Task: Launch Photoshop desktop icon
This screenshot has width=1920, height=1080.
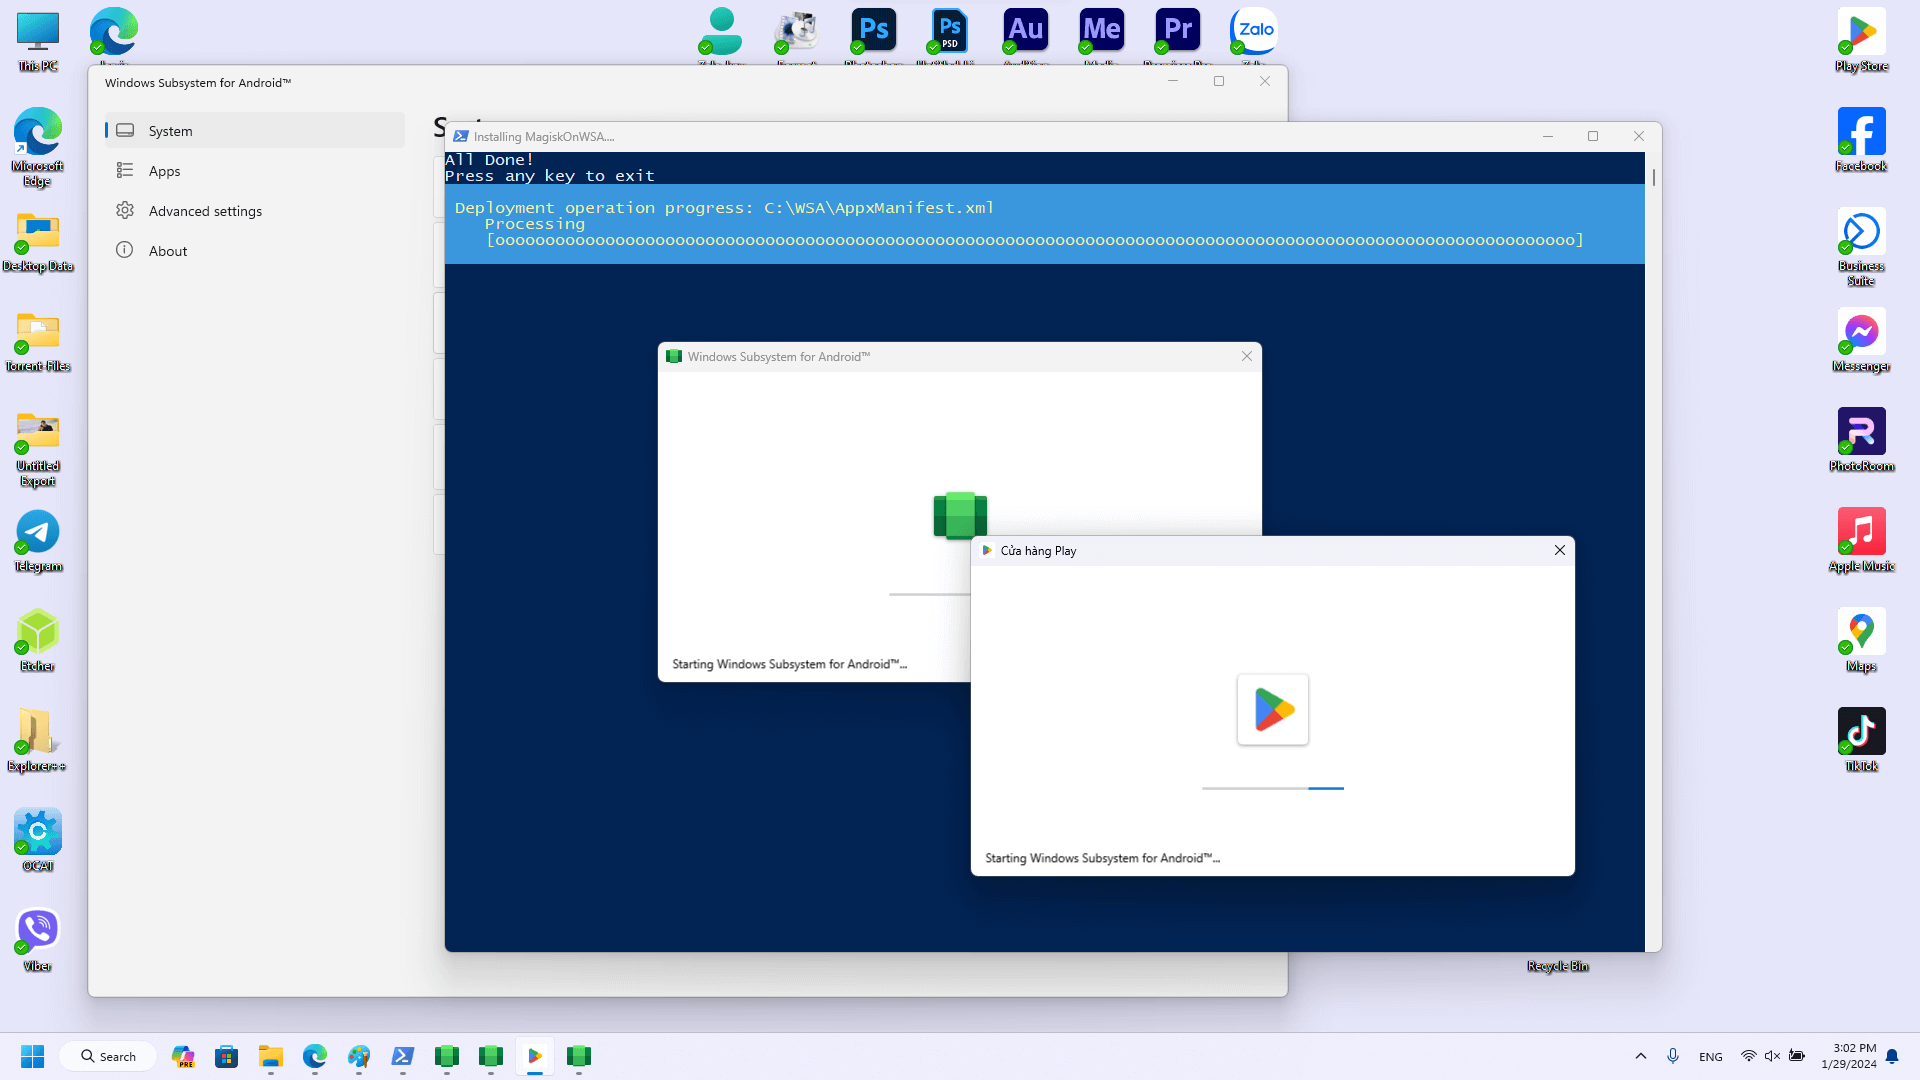Action: point(873,33)
